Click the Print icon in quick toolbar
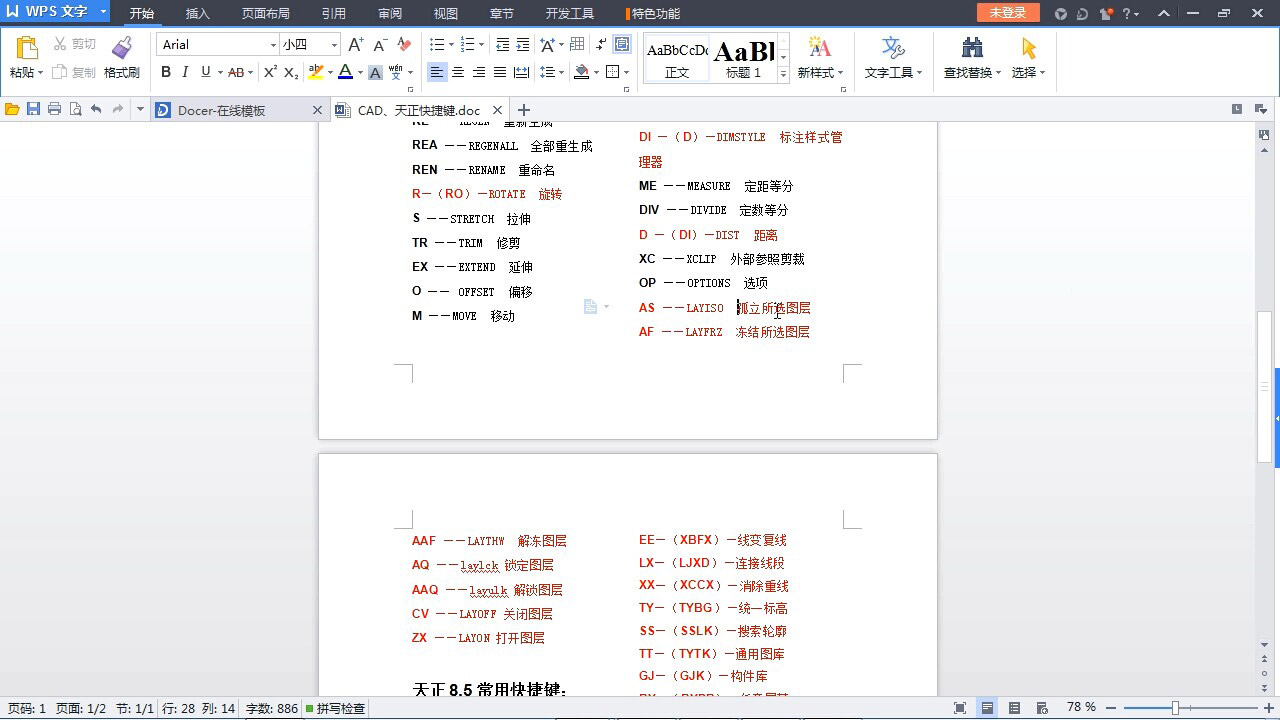1280x720 pixels. tap(54, 109)
